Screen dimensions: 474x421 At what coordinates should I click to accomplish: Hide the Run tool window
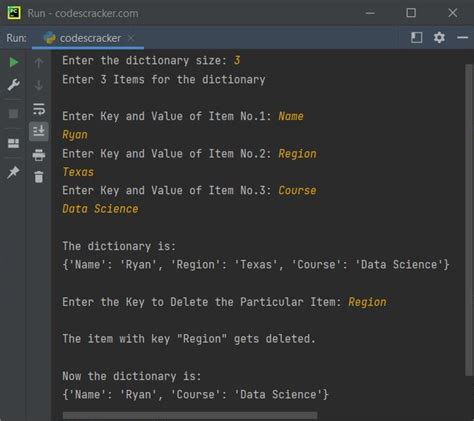tap(463, 38)
